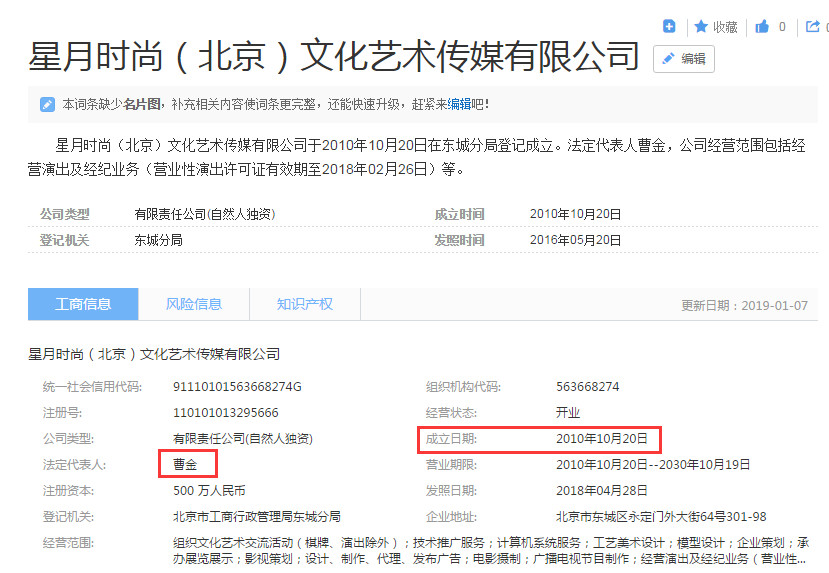The image size is (829, 573).
Task: Click the 注册资本 label
Action: (x=68, y=491)
